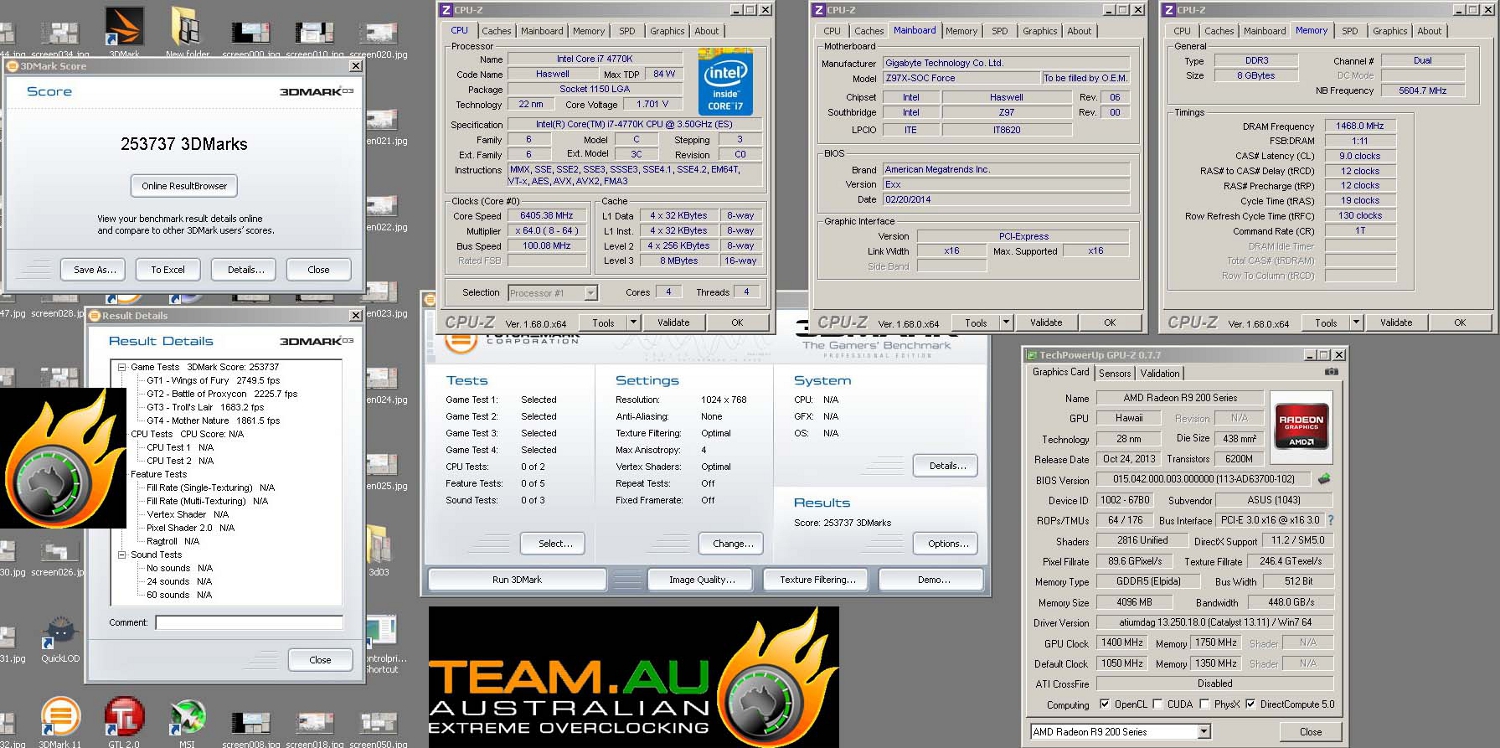Select screen020.jpg desktop file
The width and height of the screenshot is (1500, 748).
coord(378,41)
